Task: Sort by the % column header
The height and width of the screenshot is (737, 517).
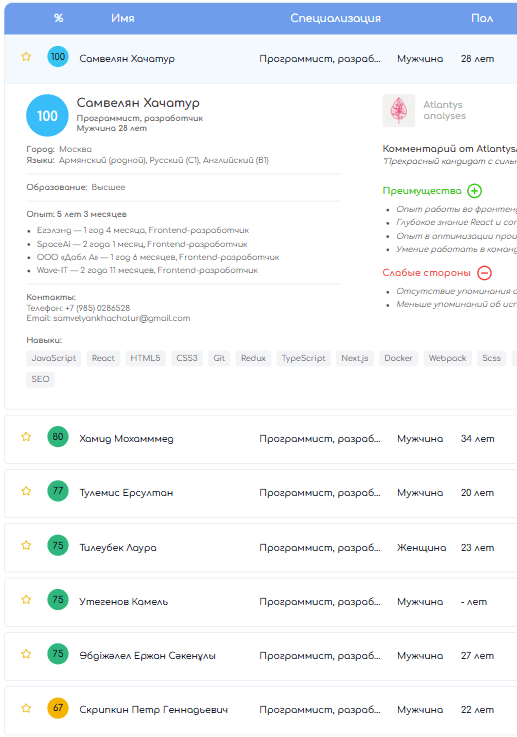Action: tap(58, 18)
